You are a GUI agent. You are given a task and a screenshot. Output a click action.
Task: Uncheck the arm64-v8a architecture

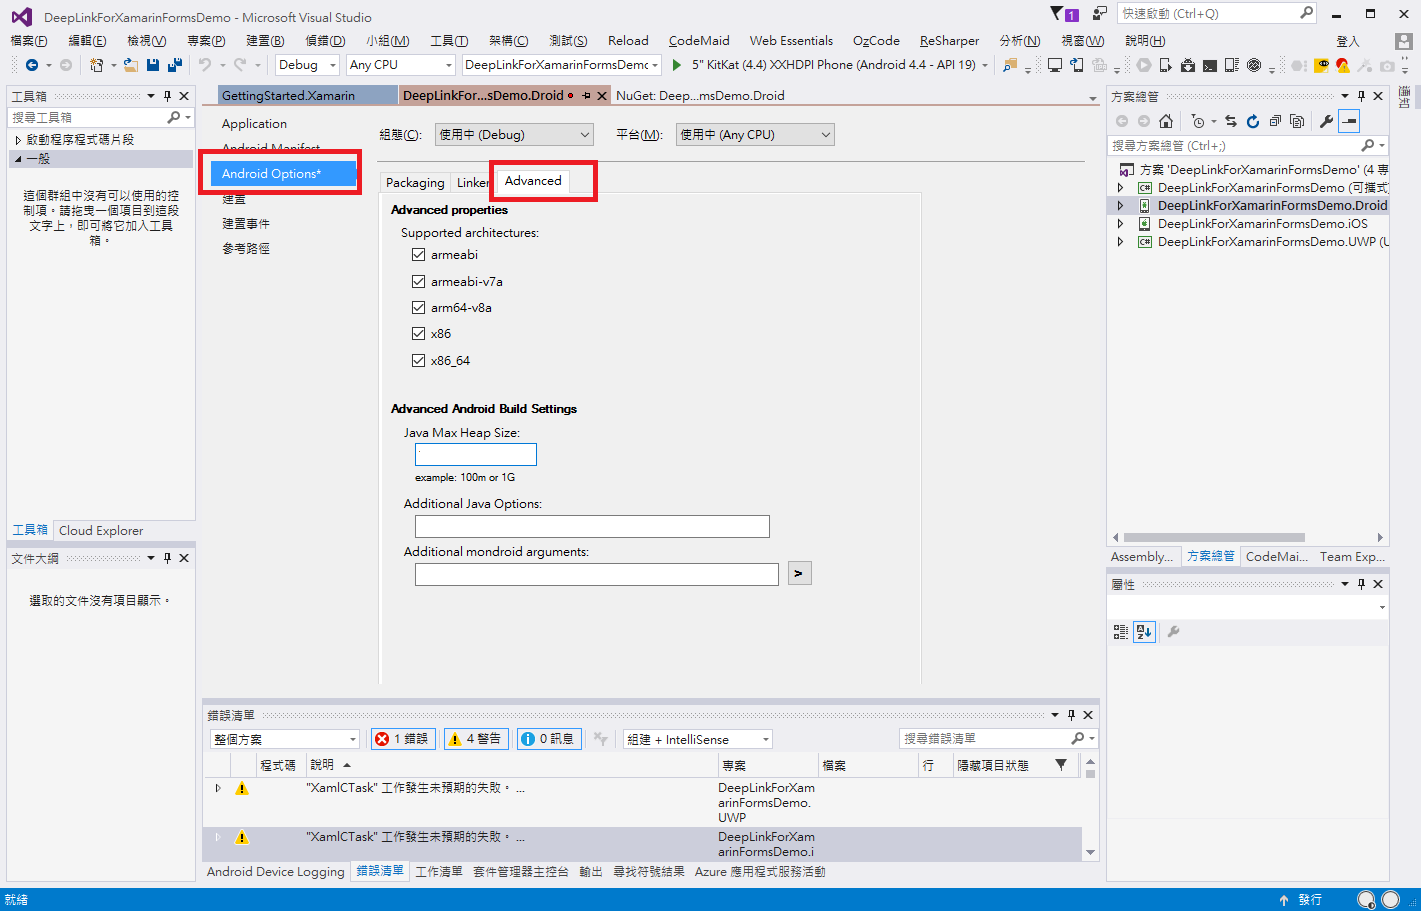coord(419,308)
